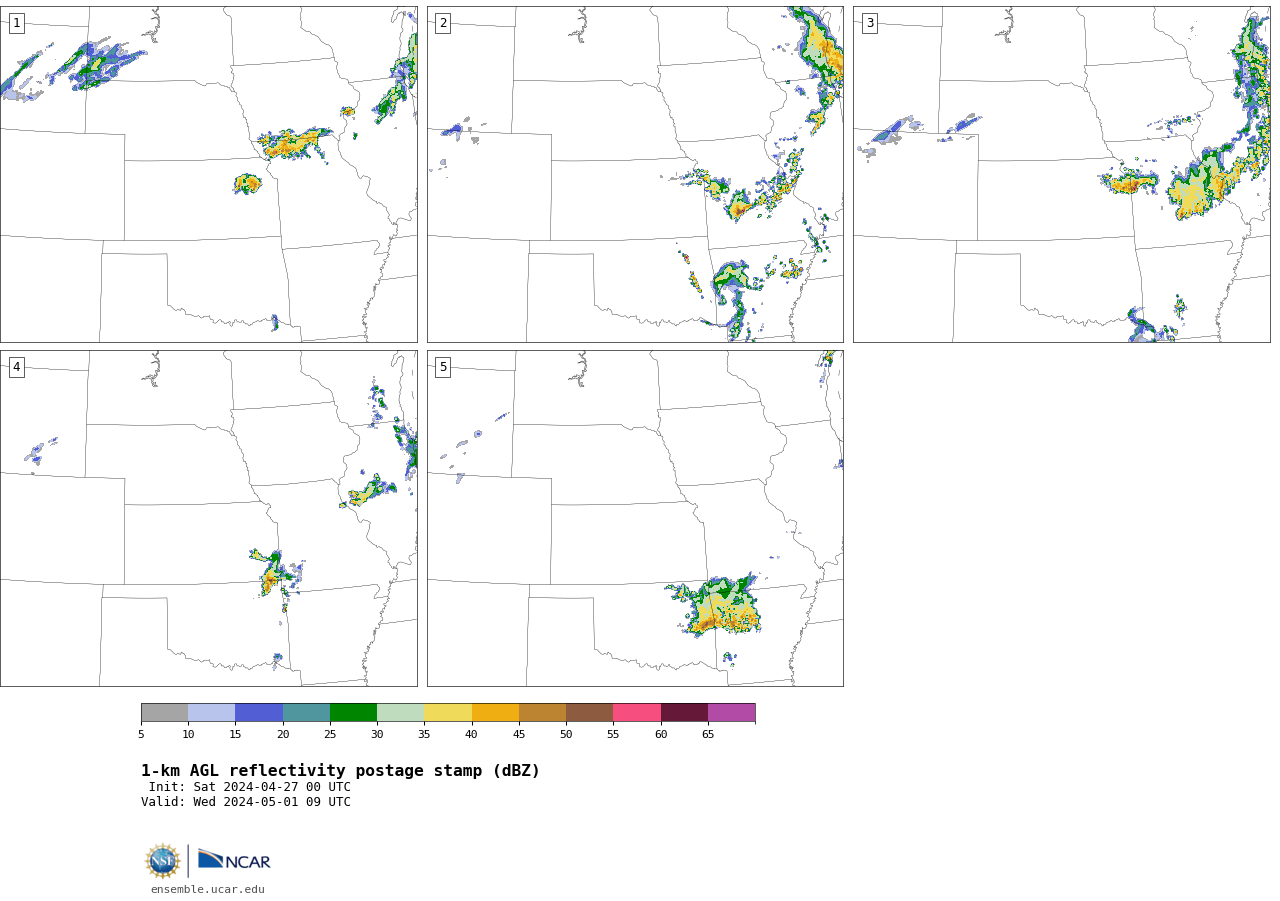Click the colorbar tick label 30
This screenshot has width=1280, height=901.
pos(377,735)
